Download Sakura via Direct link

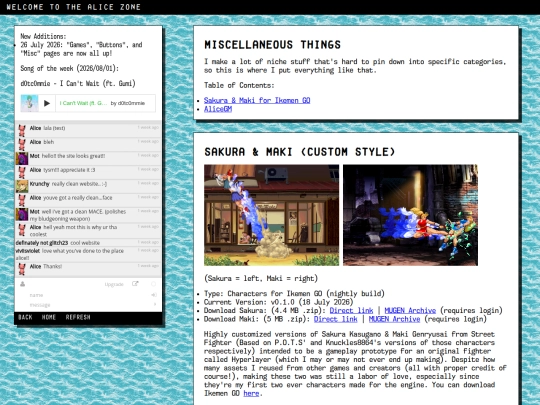pos(351,311)
